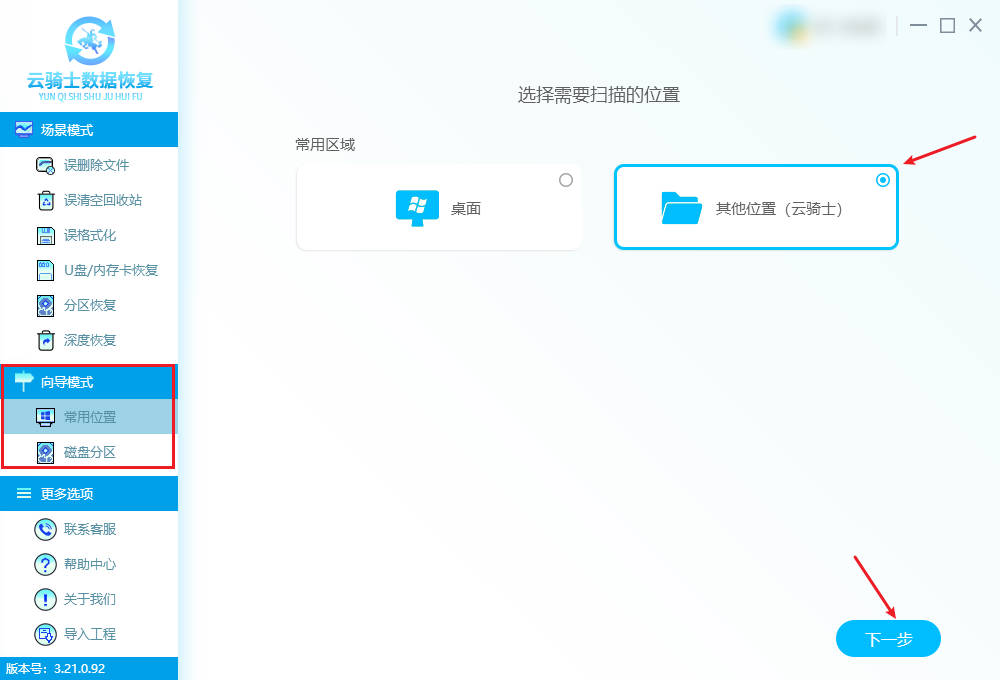1000x680 pixels.
Task: Click the 关于我们 exclamation icon
Action: 45,599
